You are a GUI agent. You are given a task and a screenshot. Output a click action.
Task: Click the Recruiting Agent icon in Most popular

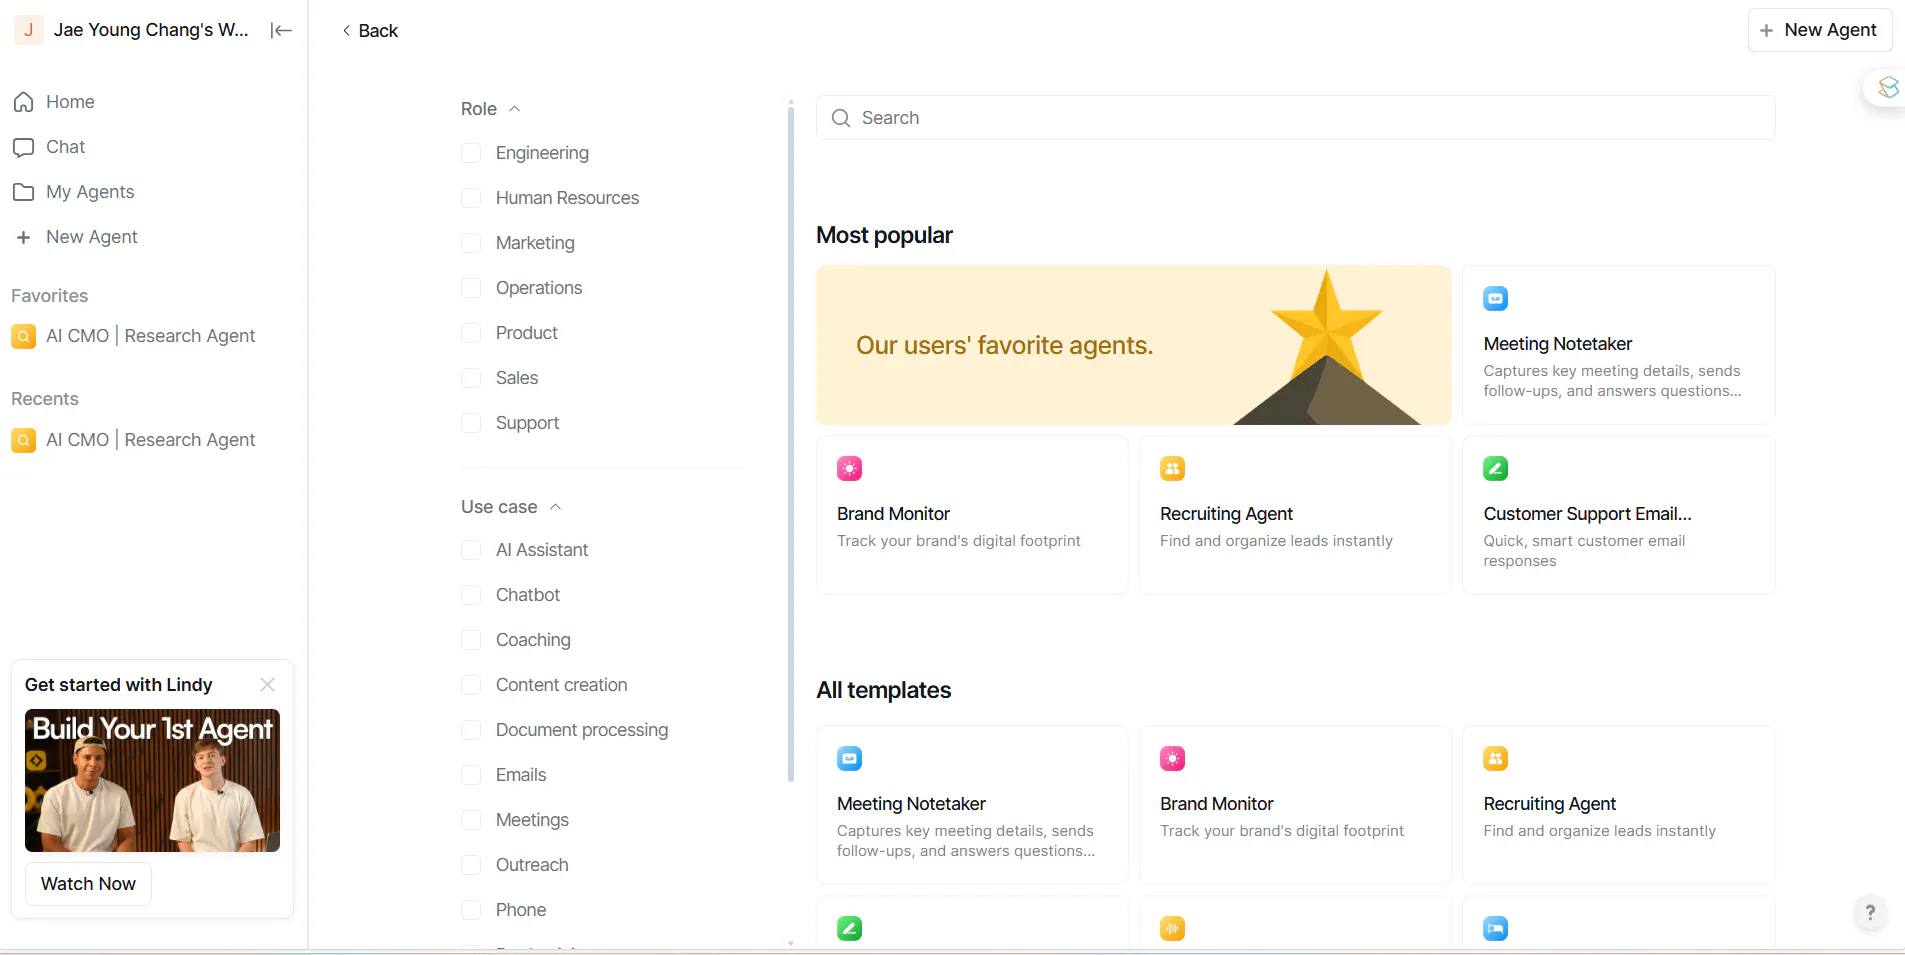tap(1173, 468)
